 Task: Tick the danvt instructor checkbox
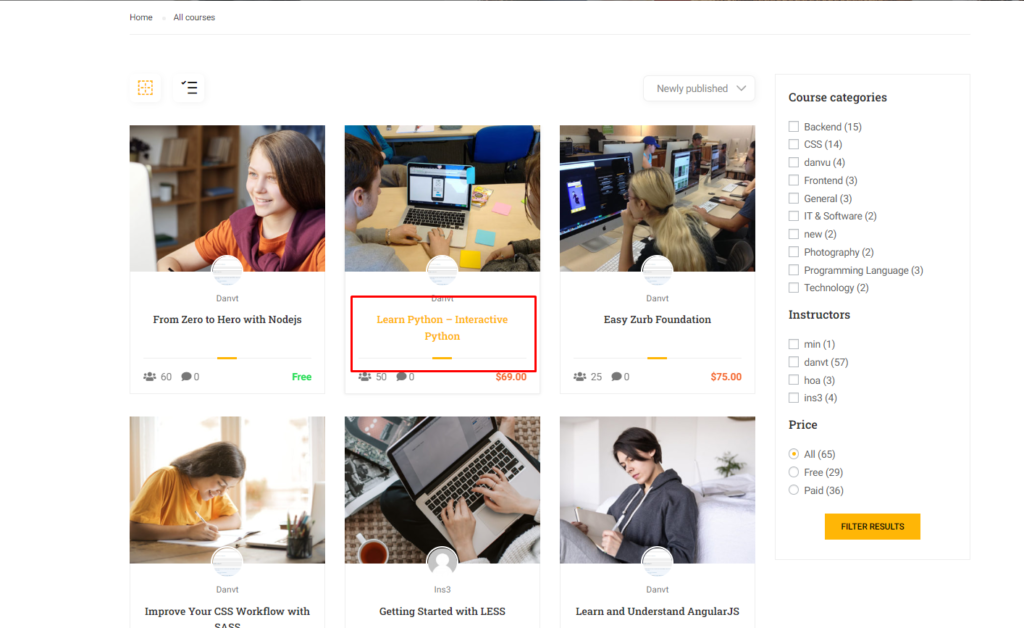[x=794, y=362]
